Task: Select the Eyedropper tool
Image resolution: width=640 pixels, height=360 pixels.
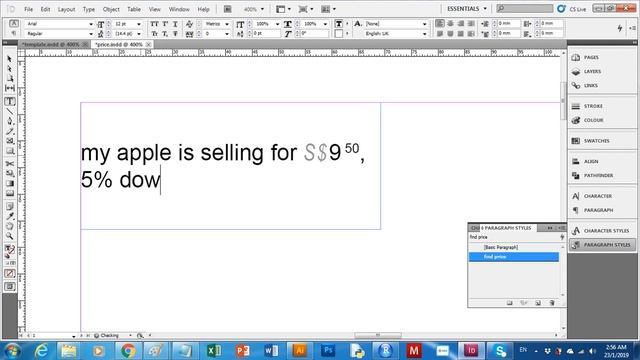Action: click(10, 216)
